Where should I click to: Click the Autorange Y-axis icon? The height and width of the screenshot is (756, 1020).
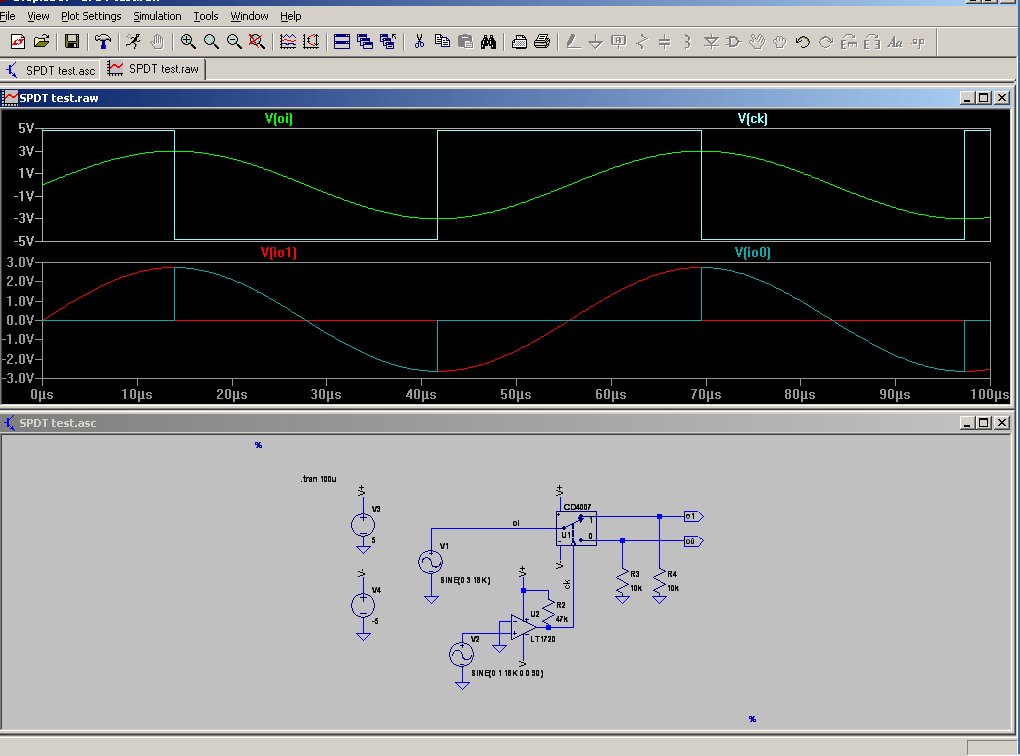pyautogui.click(x=311, y=41)
